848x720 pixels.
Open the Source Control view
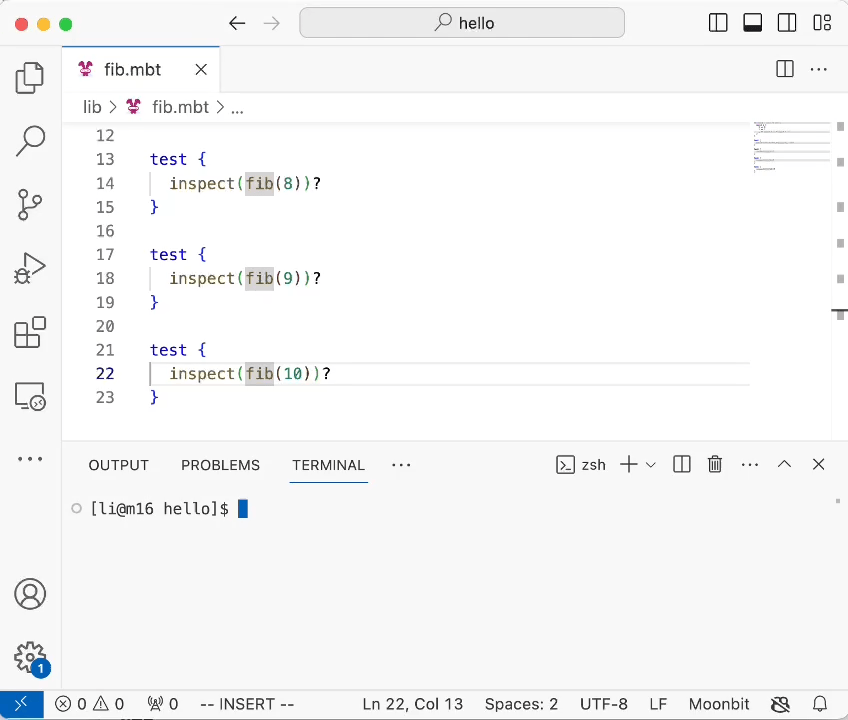point(30,204)
